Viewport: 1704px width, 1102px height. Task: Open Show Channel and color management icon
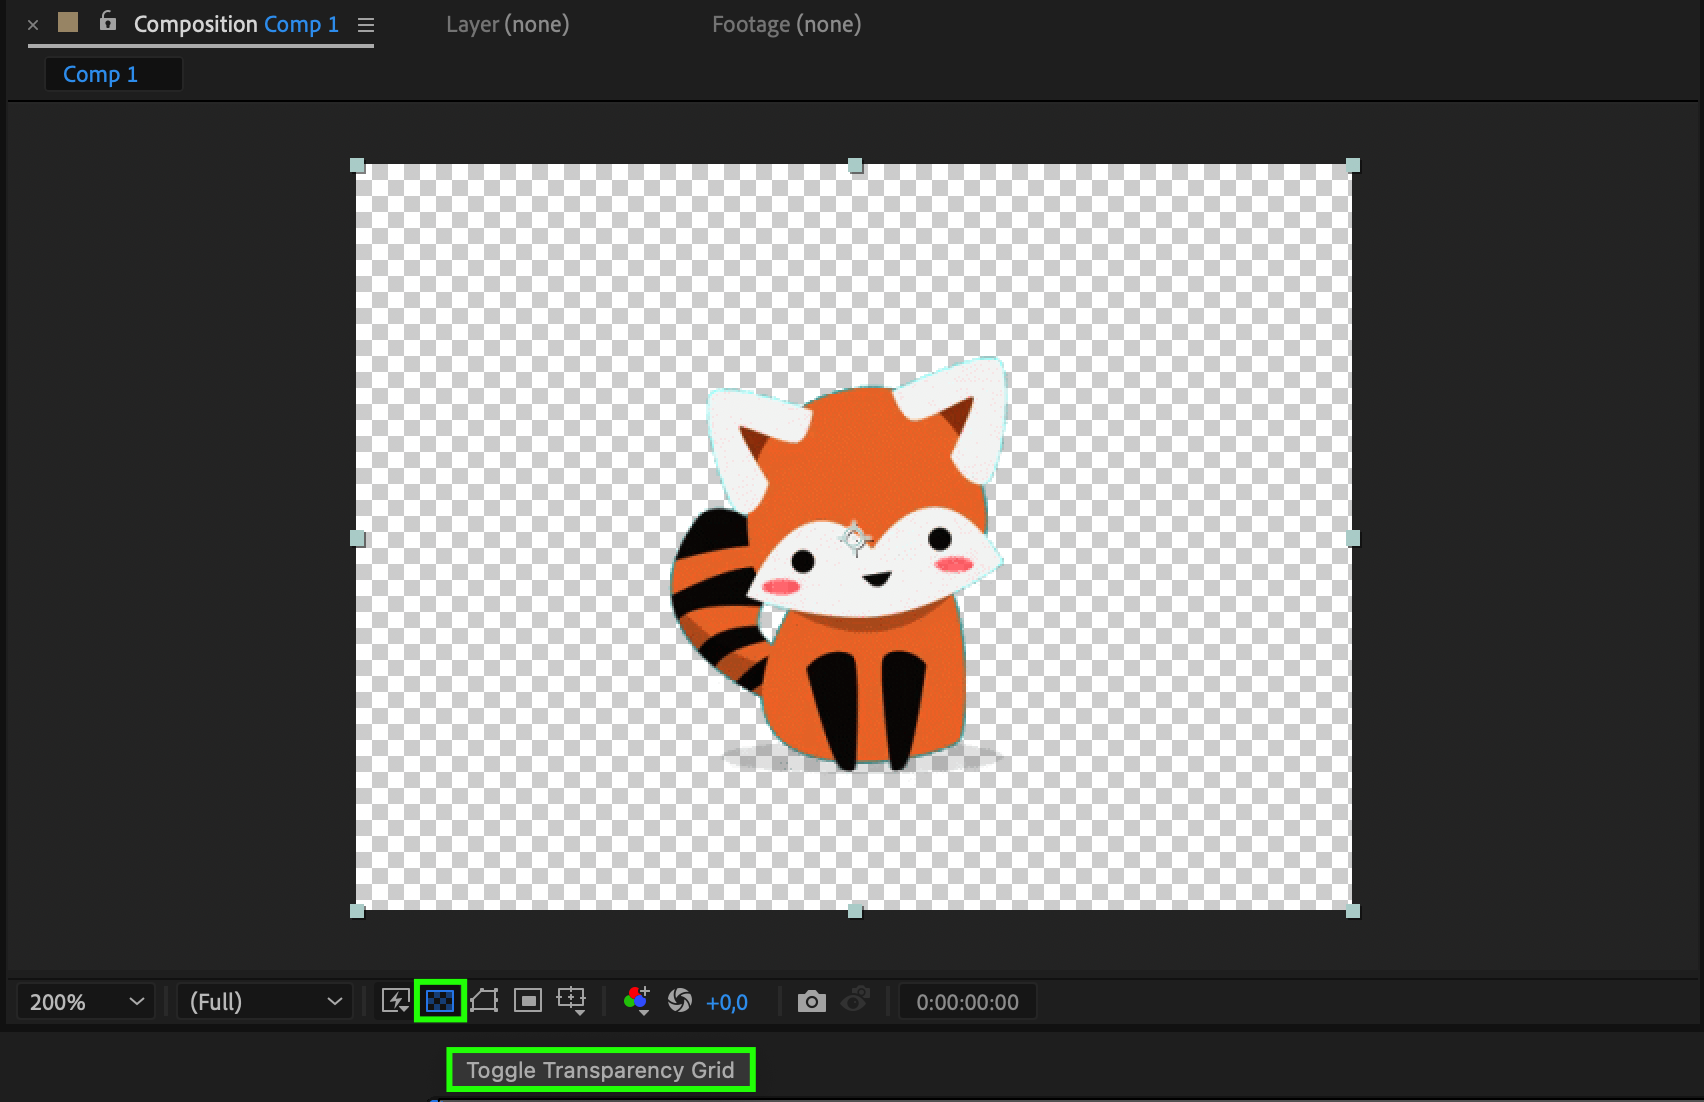pos(636,1001)
